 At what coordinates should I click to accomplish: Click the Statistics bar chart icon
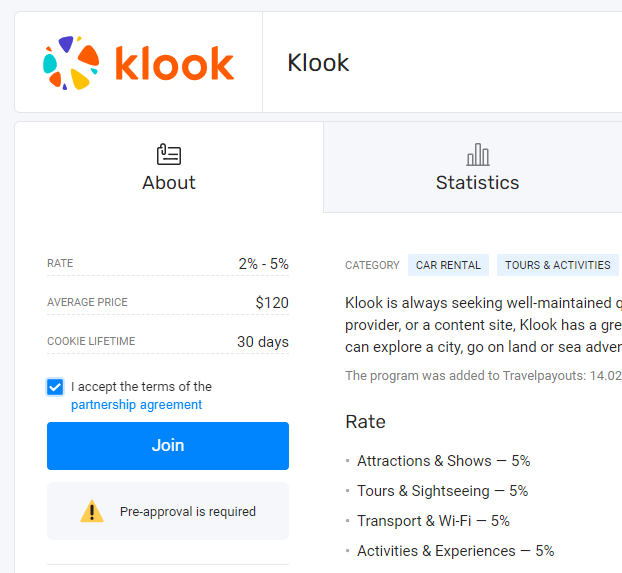click(478, 154)
